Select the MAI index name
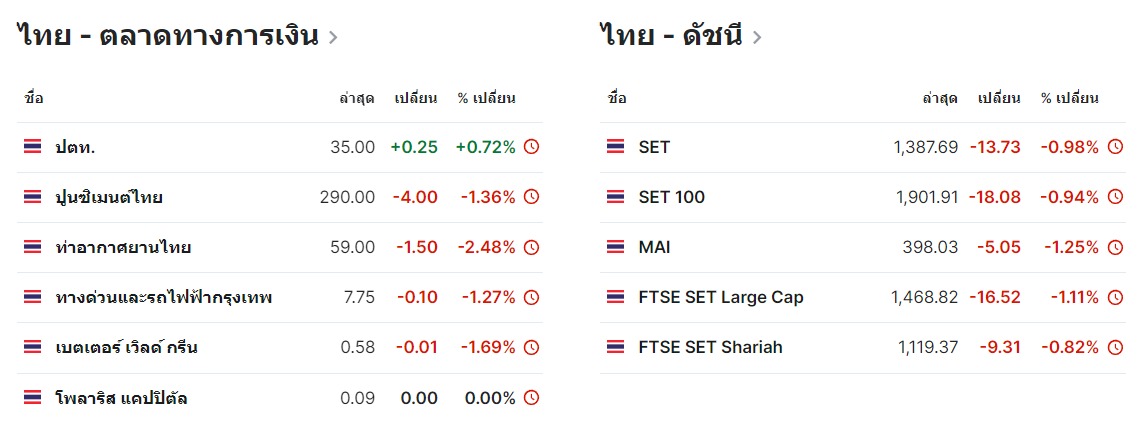 tap(654, 248)
